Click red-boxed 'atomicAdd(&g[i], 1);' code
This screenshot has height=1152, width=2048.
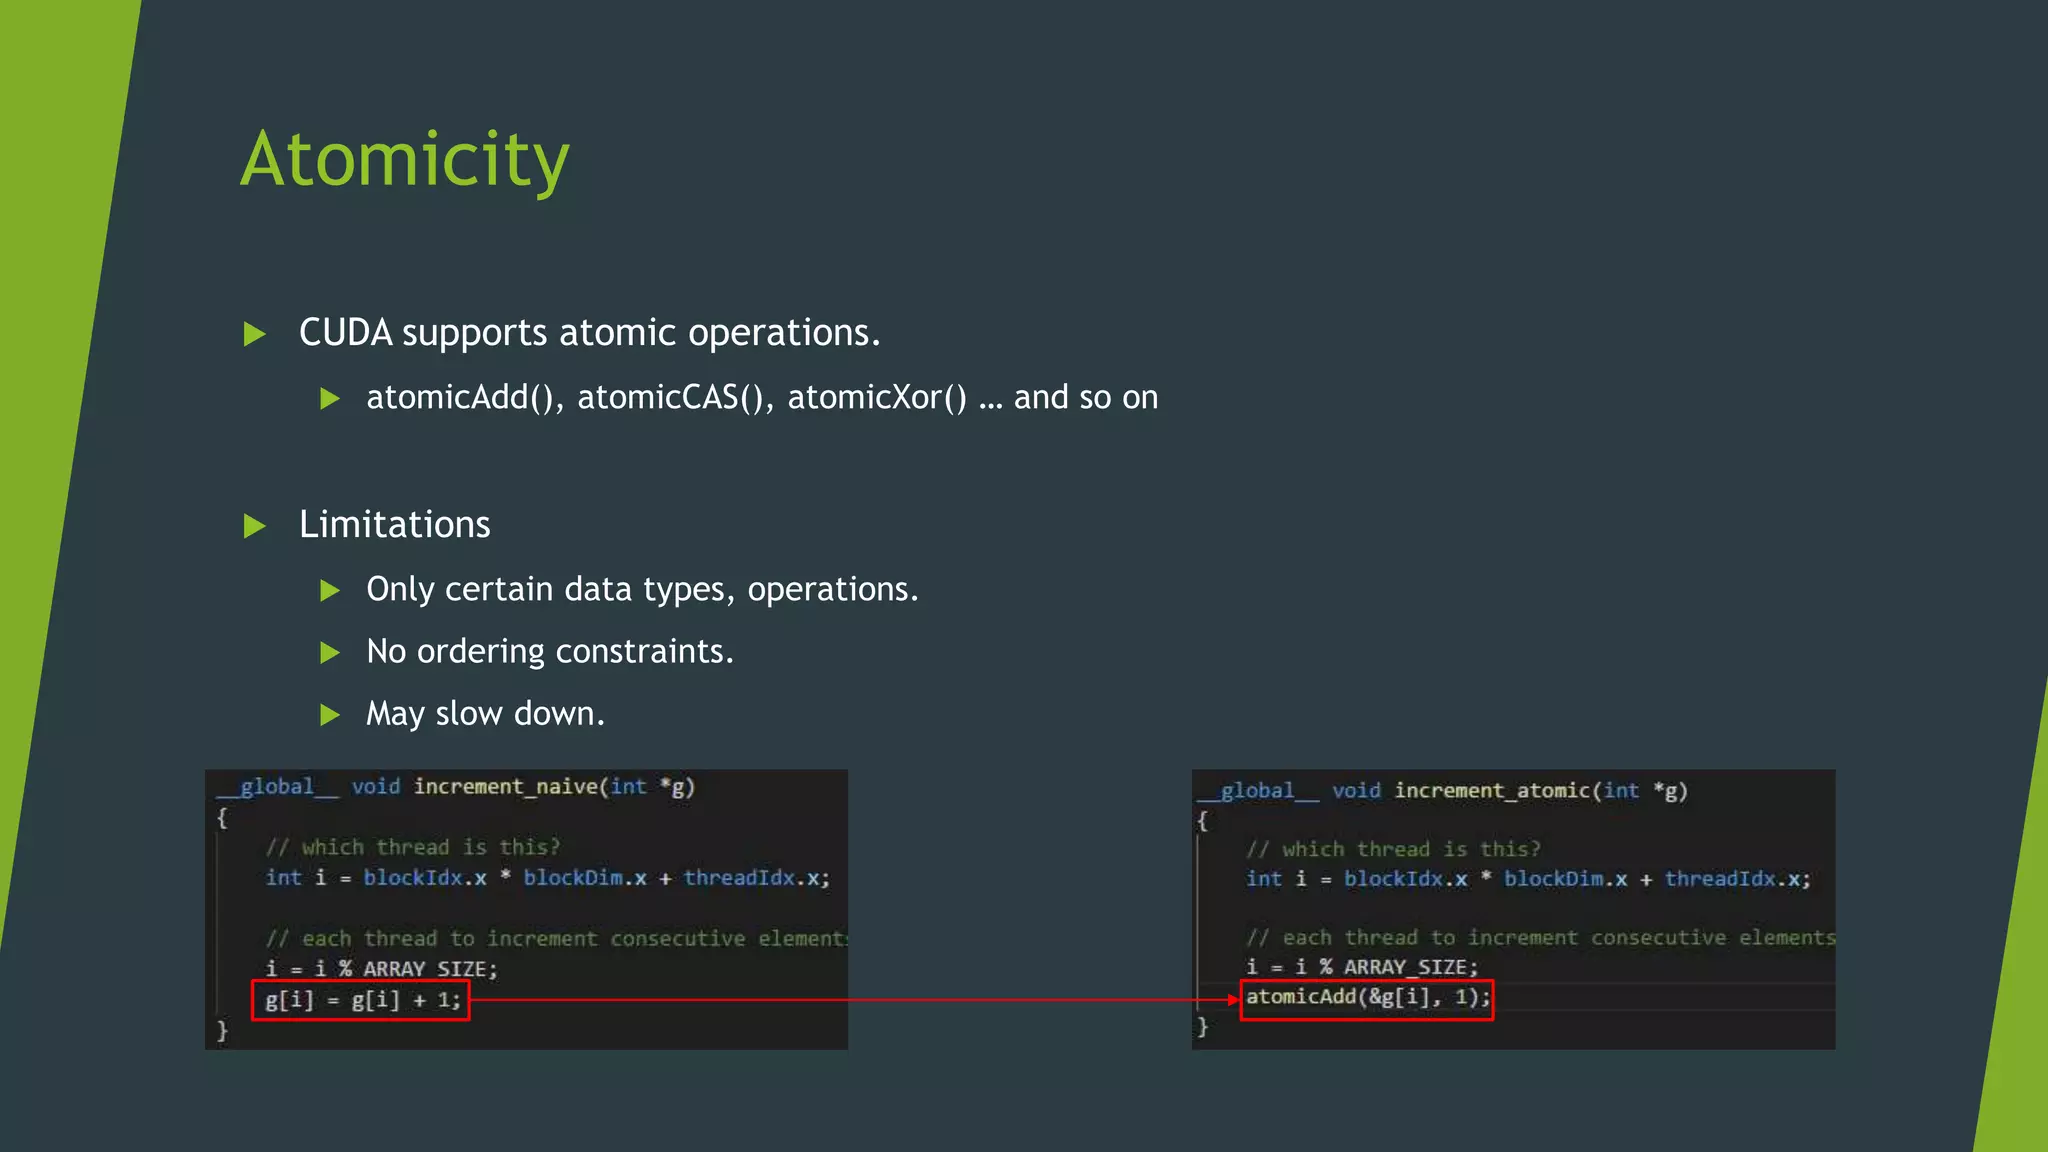coord(1366,998)
